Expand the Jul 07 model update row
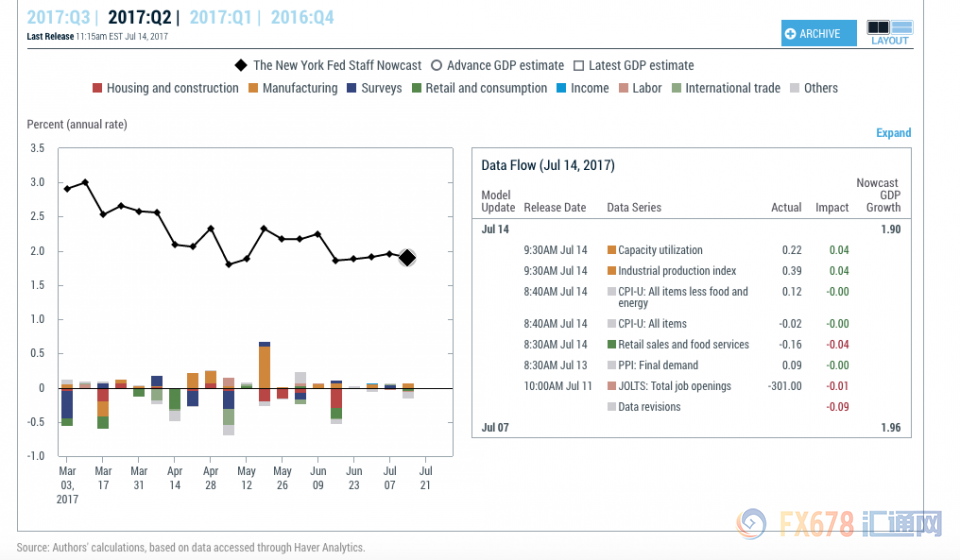The width and height of the screenshot is (960, 560). coord(691,427)
